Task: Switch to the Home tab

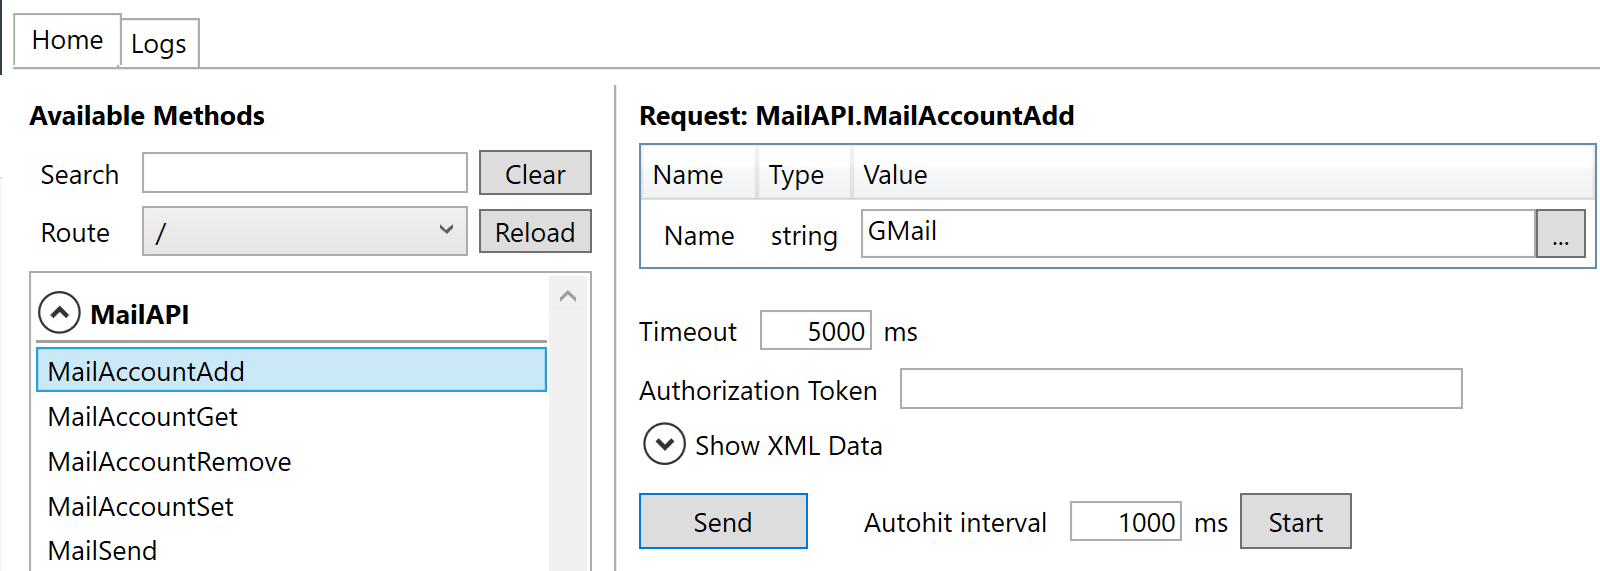Action: tap(67, 40)
